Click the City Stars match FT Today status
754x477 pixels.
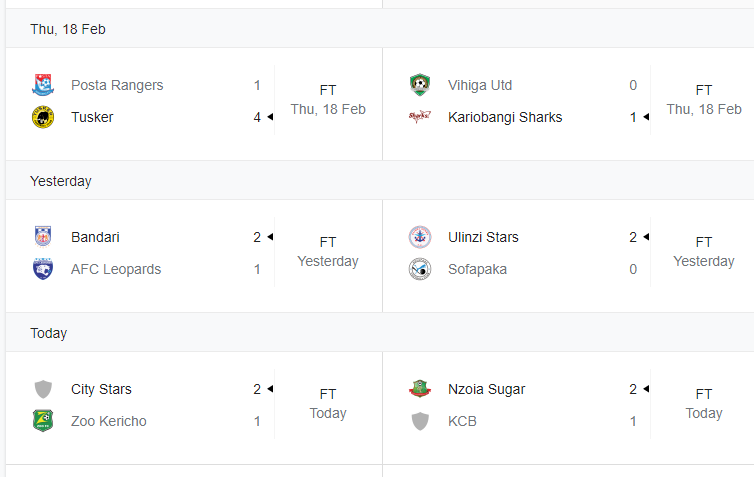click(x=328, y=404)
